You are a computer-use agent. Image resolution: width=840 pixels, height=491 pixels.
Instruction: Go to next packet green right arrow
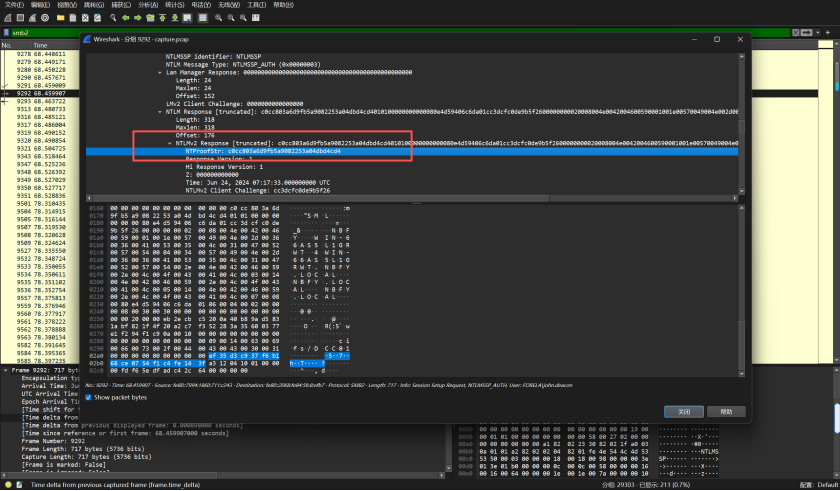(x=137, y=17)
